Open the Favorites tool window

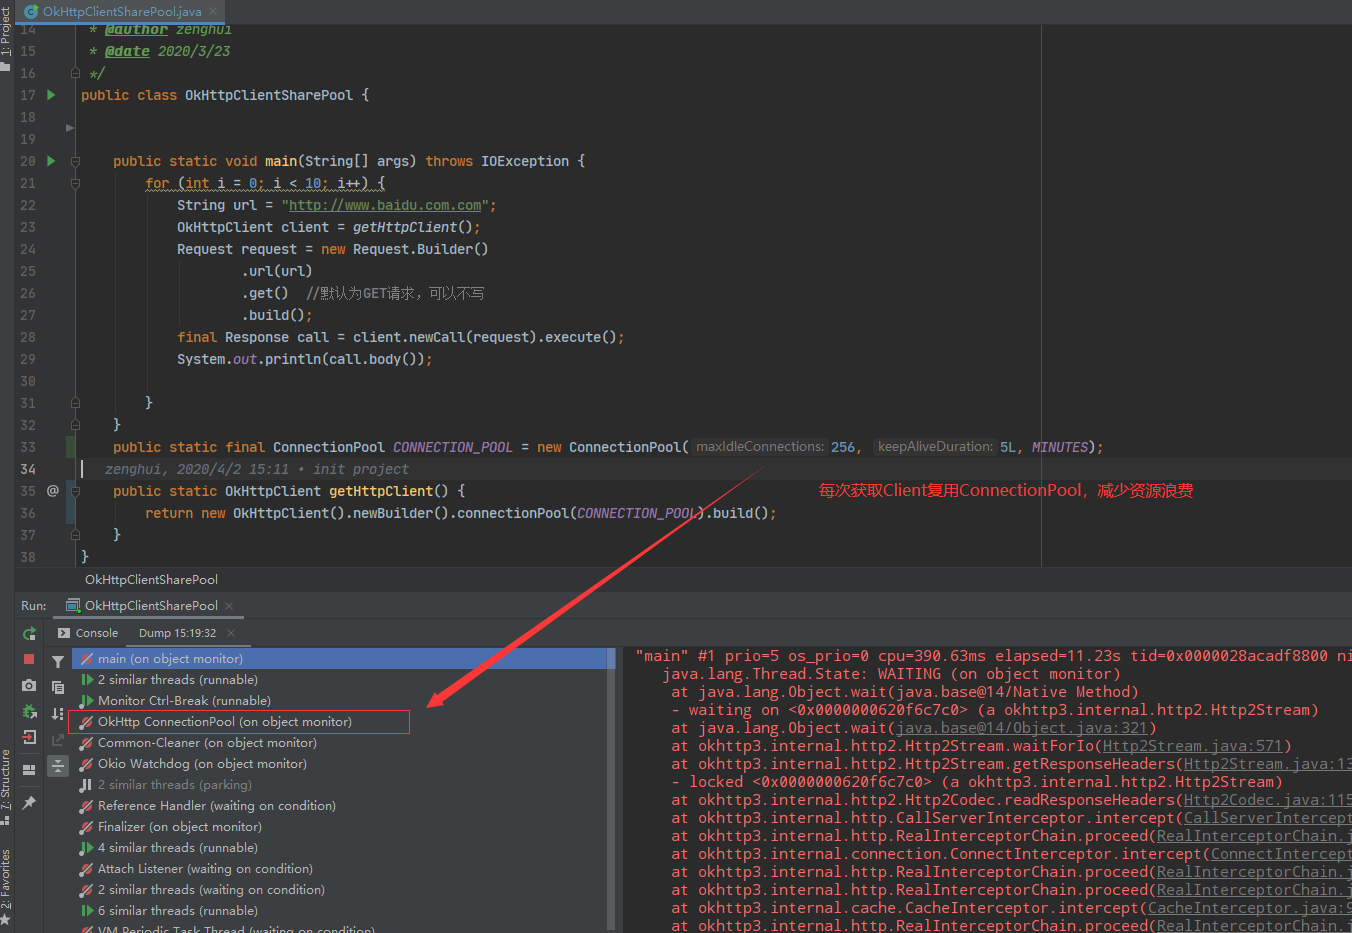6,888
